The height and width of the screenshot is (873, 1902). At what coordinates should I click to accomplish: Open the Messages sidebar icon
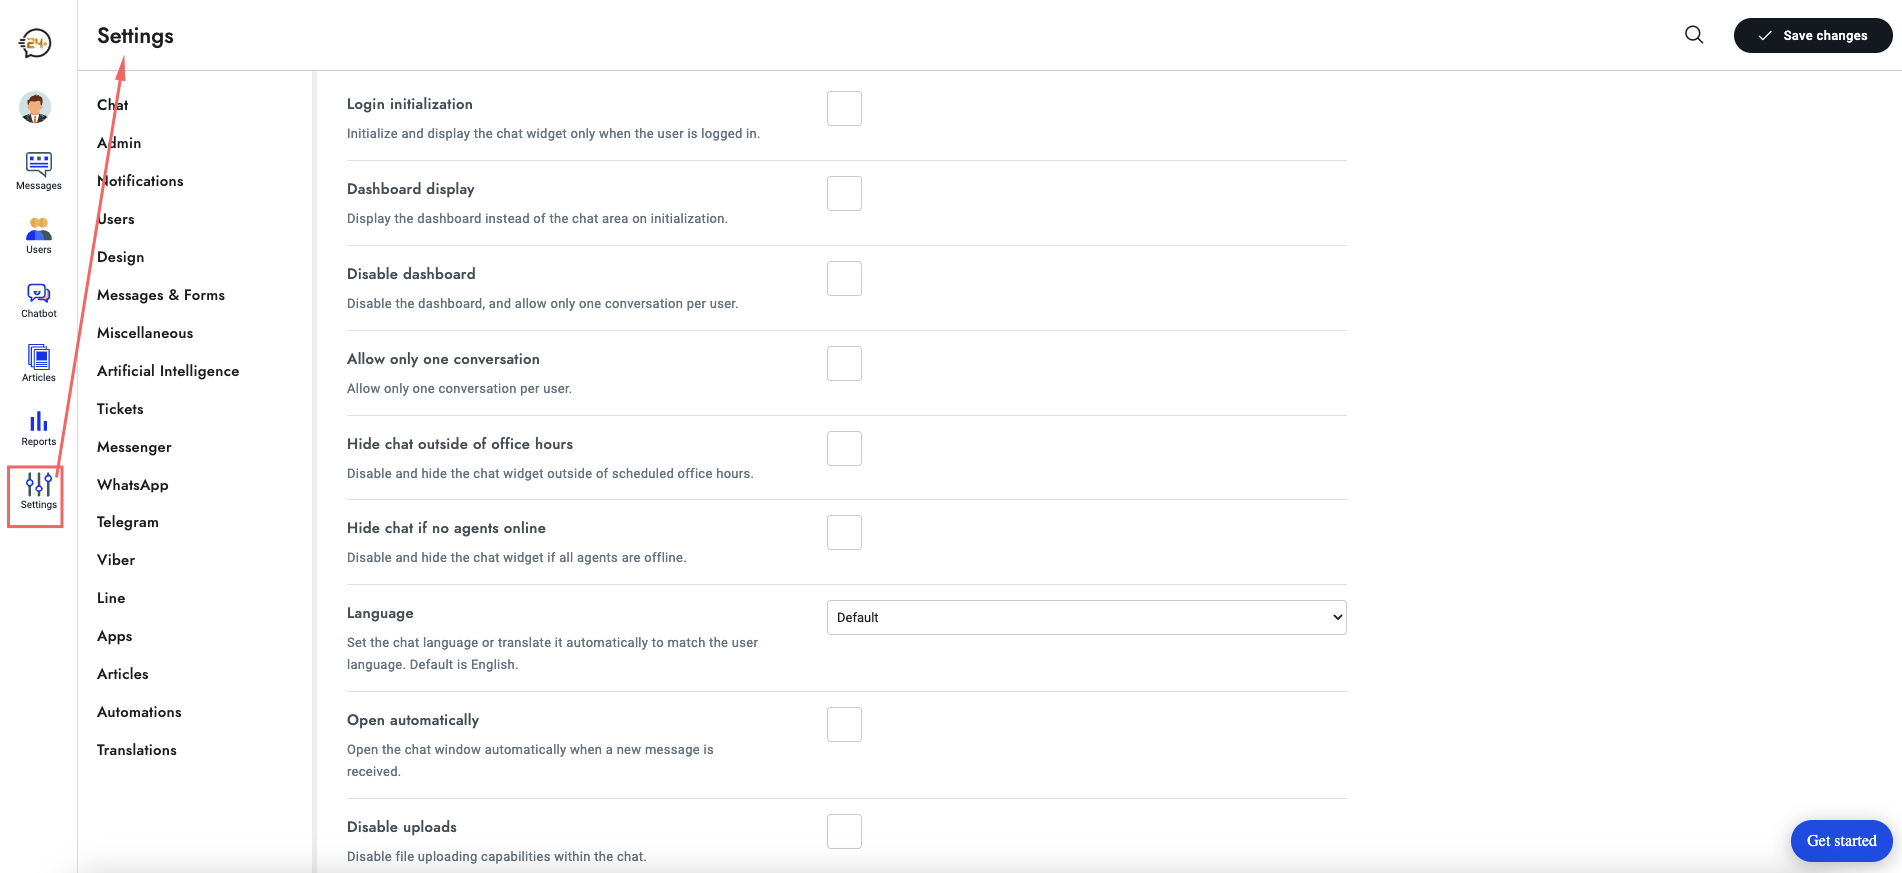[39, 171]
